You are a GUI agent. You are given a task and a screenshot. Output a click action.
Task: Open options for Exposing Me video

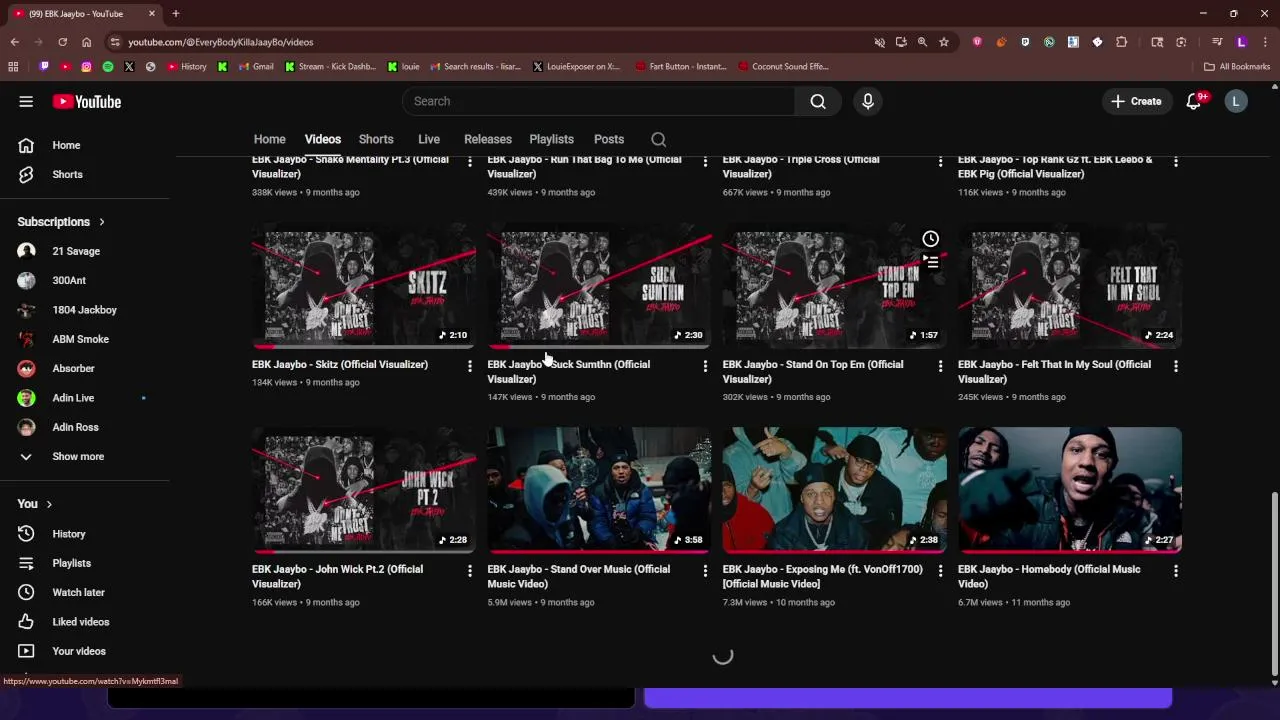tap(940, 571)
